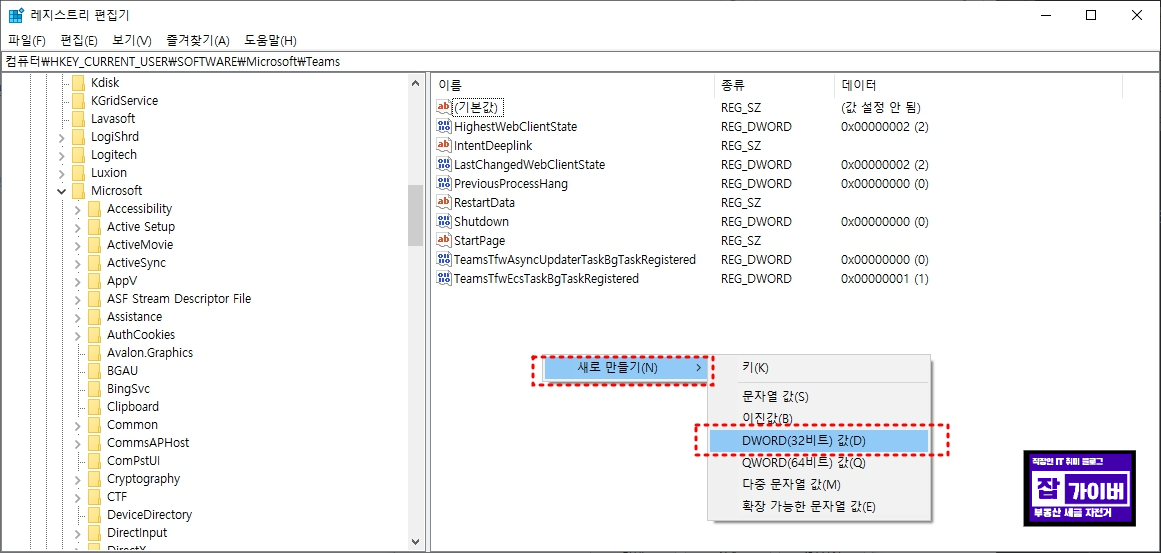The image size is (1161, 553).
Task: Click the TeamsTfwEcsTaskBgTaskRegistered value icon
Action: coord(444,278)
